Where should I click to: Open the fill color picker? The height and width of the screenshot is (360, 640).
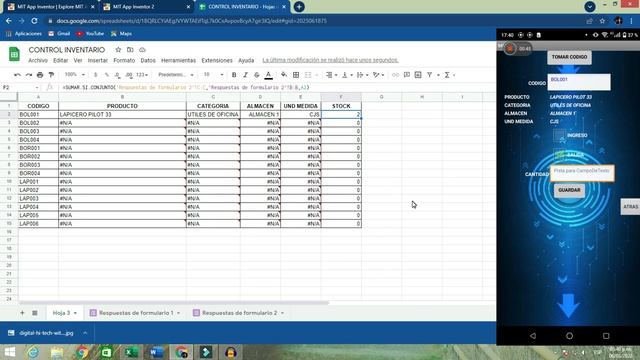(284, 75)
